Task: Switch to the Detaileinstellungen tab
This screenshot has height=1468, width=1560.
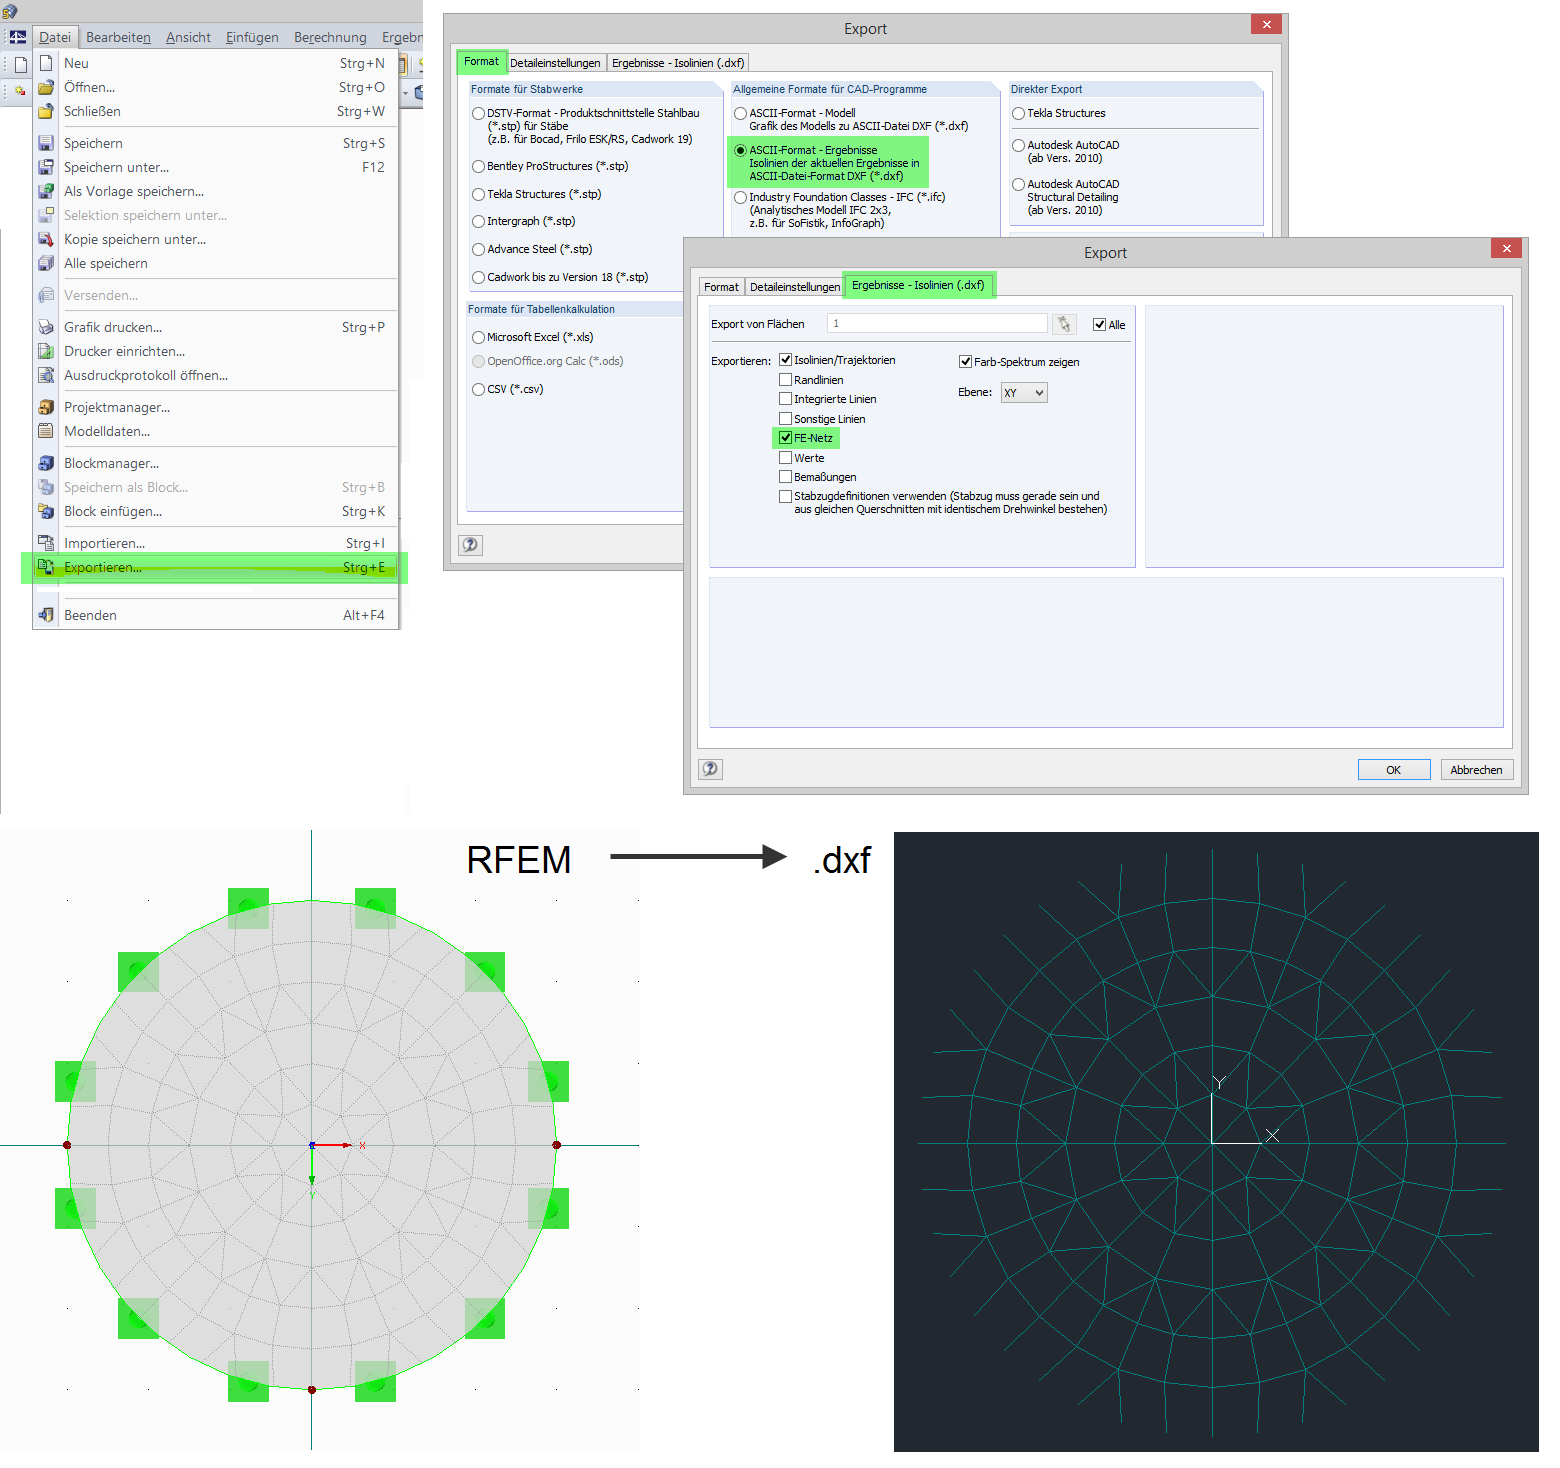Action: [x=793, y=286]
